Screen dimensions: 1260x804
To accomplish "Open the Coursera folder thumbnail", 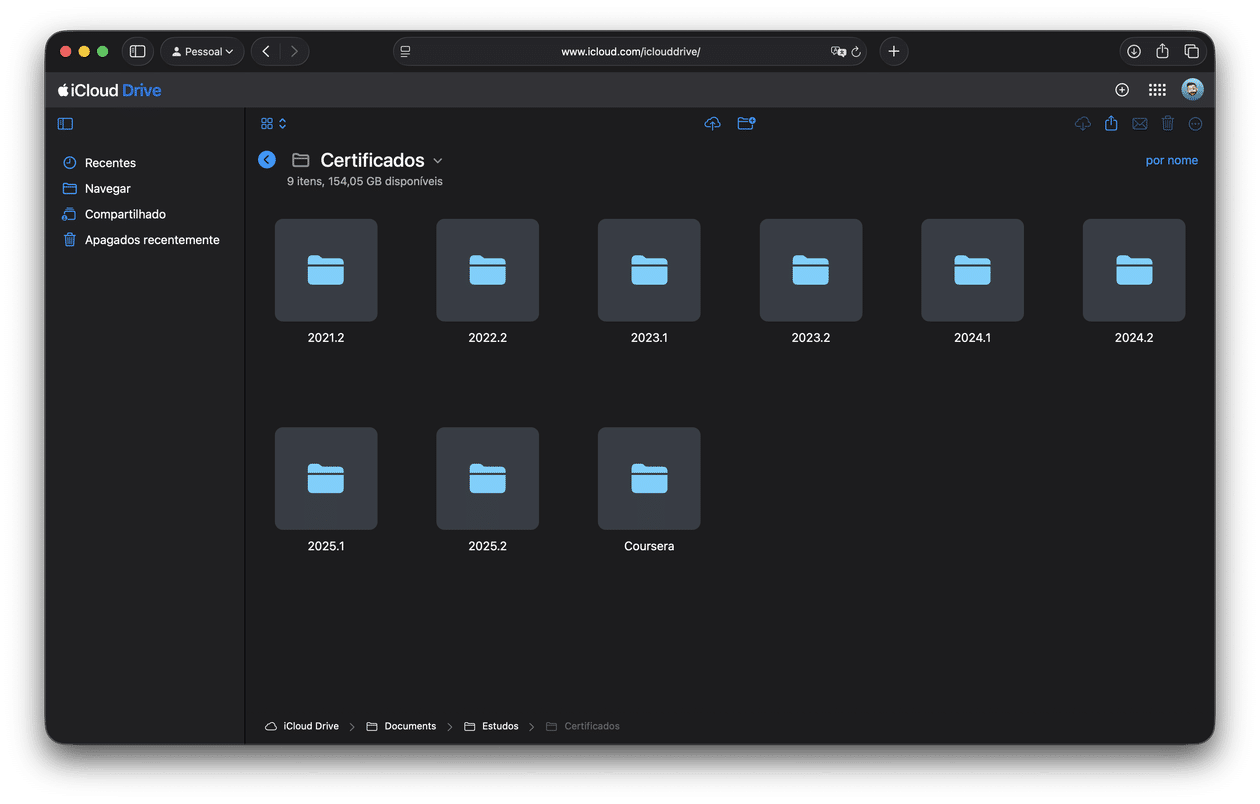I will pyautogui.click(x=648, y=478).
